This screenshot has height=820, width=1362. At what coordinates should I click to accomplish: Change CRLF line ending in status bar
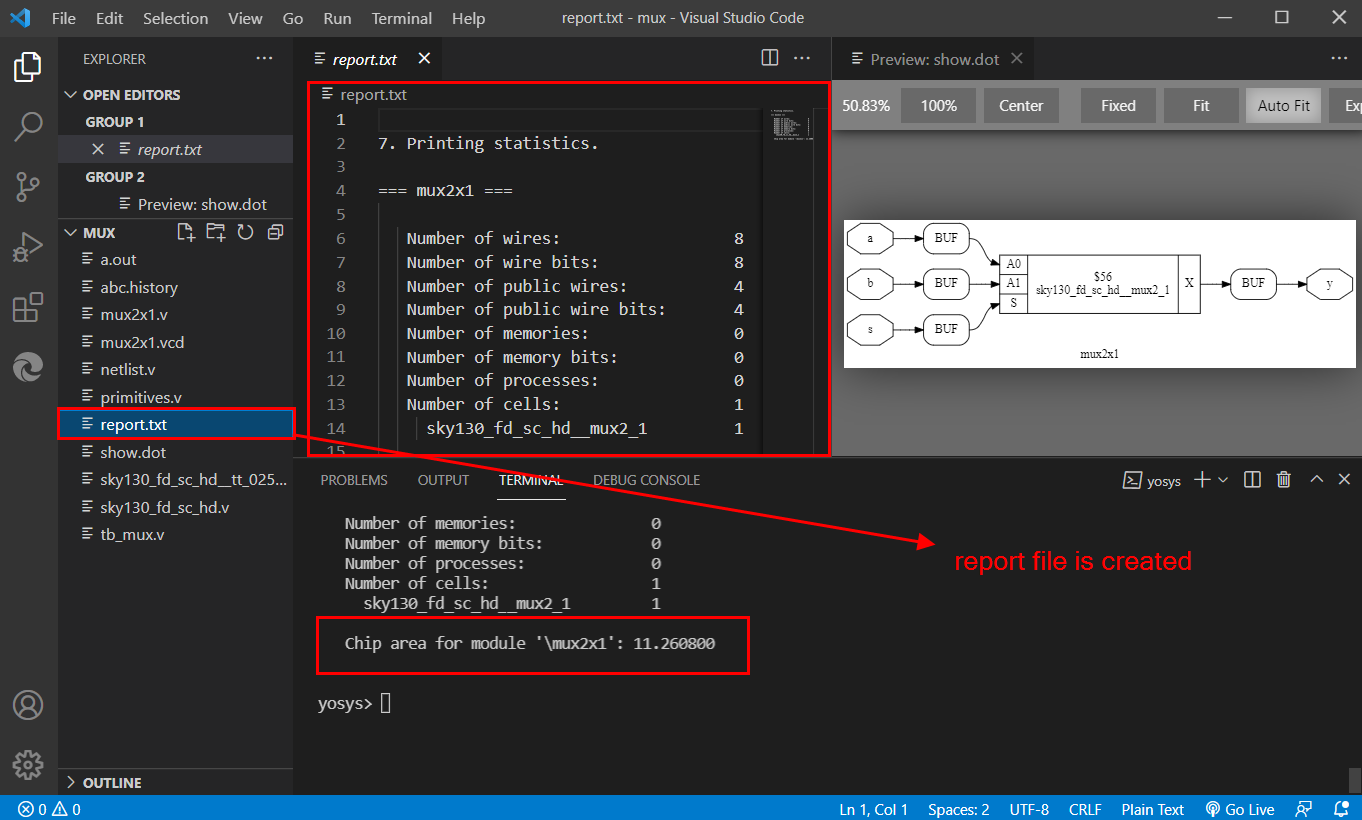(x=1084, y=809)
